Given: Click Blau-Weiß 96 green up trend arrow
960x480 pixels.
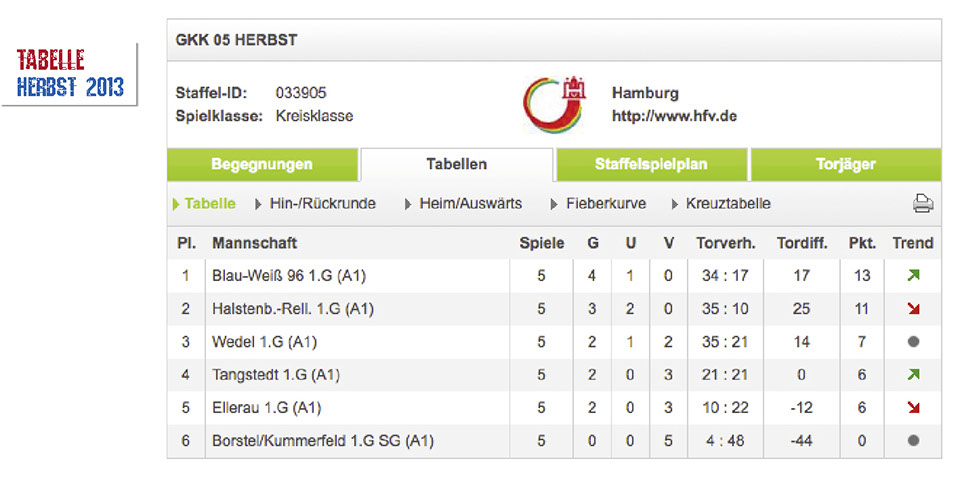Looking at the screenshot, I should click(x=912, y=276).
